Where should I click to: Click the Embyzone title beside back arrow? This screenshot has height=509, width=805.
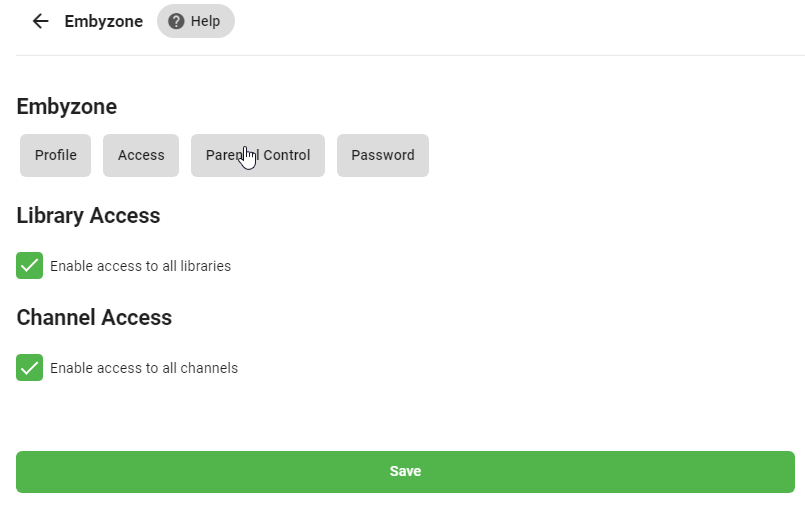point(104,21)
